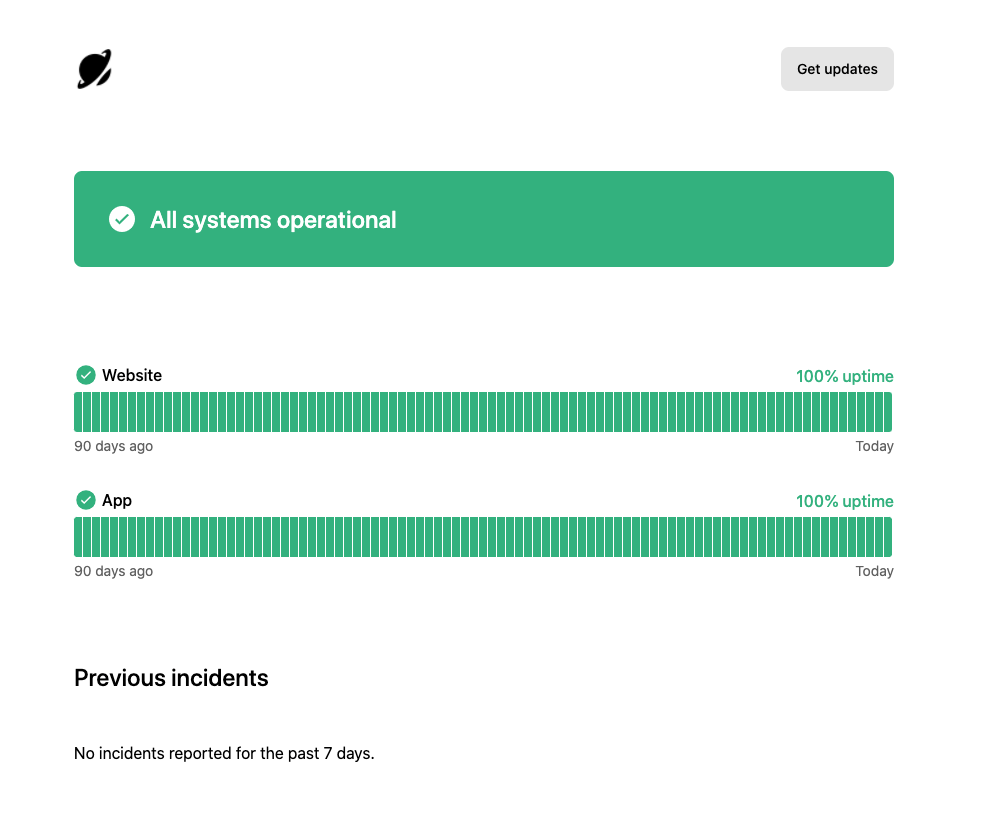
Task: Click the 90 days ago label under Website
Action: 113,446
